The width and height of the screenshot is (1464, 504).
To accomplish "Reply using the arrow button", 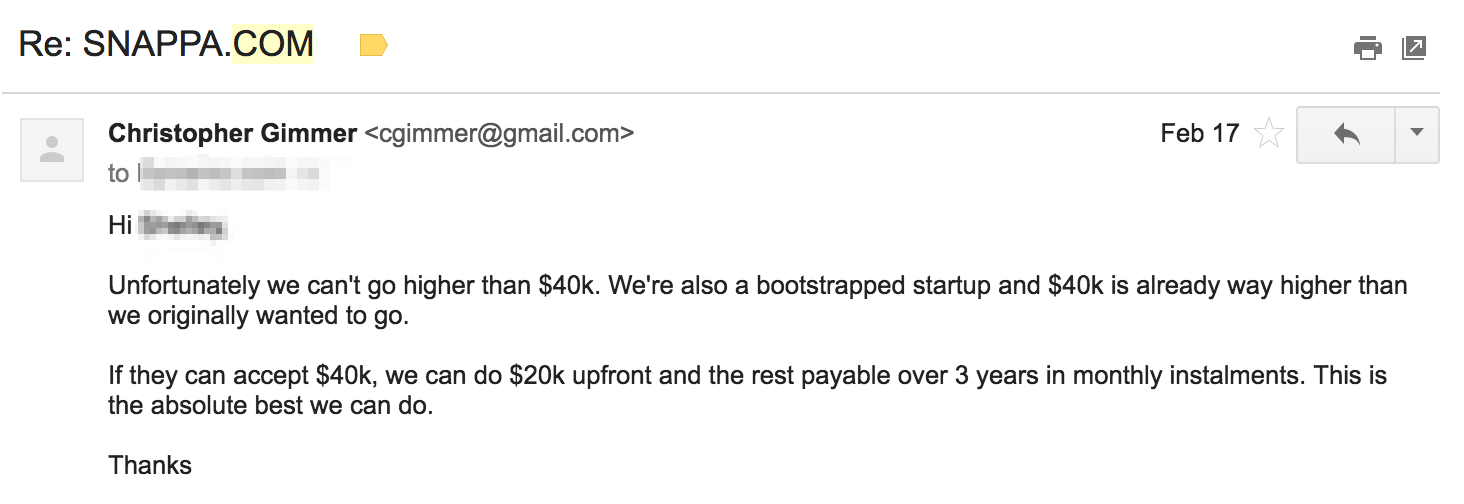I will point(1346,134).
